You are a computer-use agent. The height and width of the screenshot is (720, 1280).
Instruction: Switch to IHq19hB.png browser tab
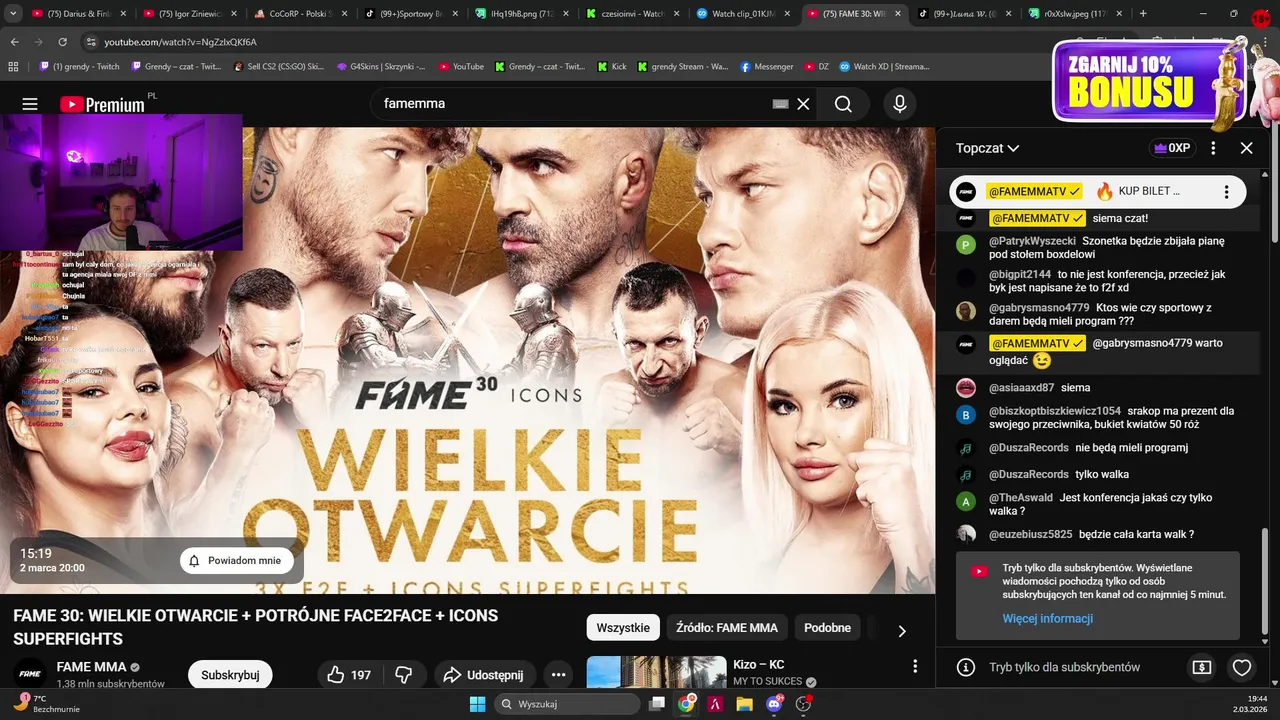click(x=517, y=14)
